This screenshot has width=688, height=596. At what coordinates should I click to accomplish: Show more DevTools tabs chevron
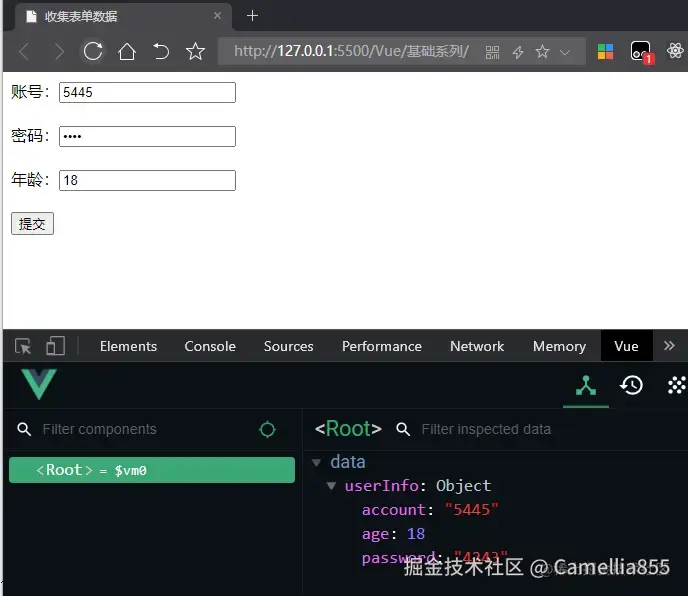(x=669, y=346)
